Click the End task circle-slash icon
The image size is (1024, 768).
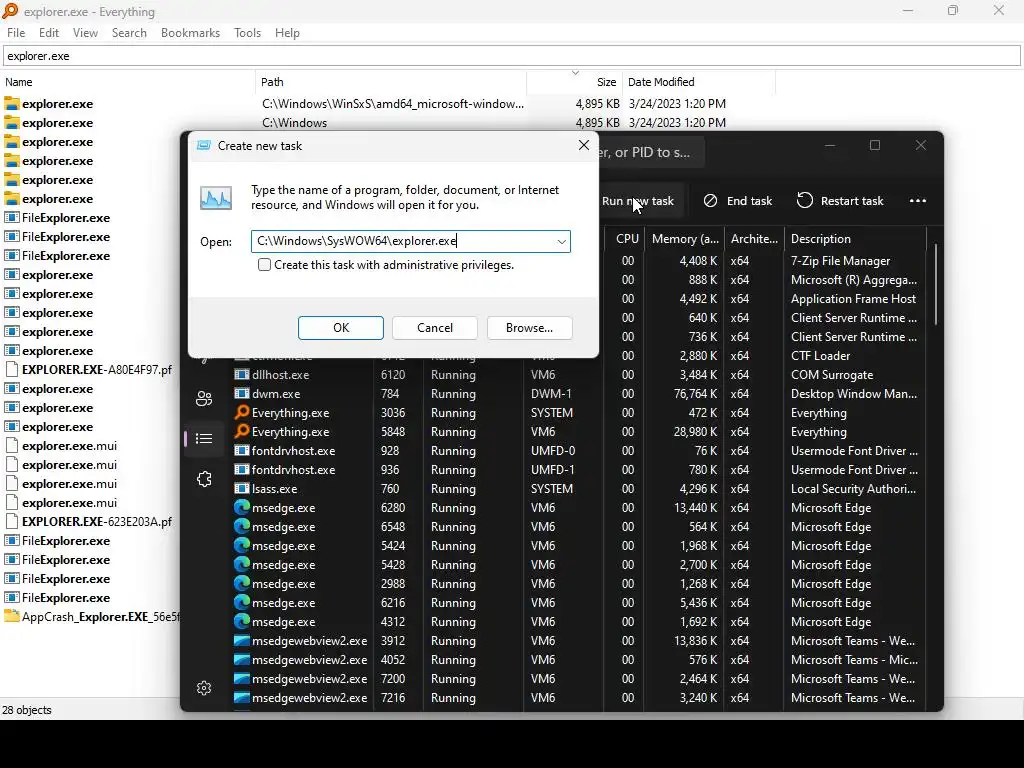coord(711,200)
